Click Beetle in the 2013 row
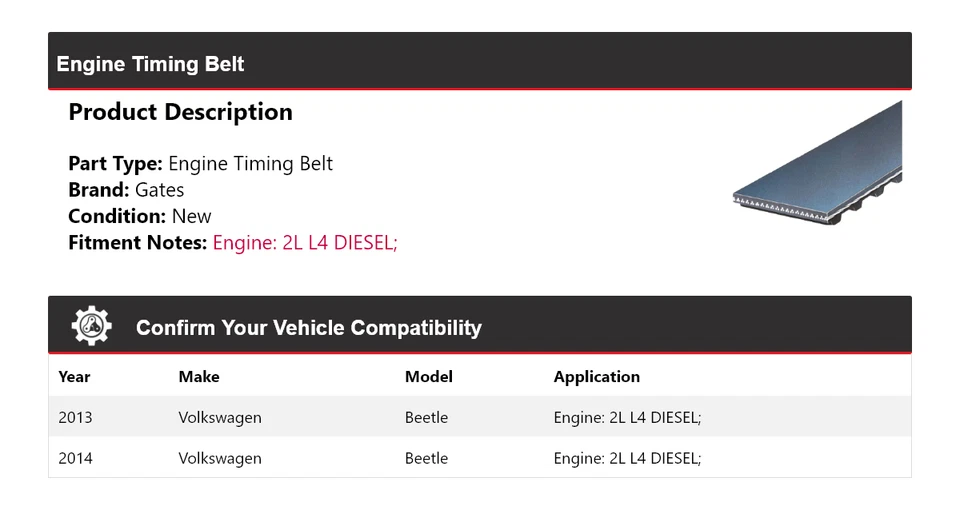 [x=426, y=417]
